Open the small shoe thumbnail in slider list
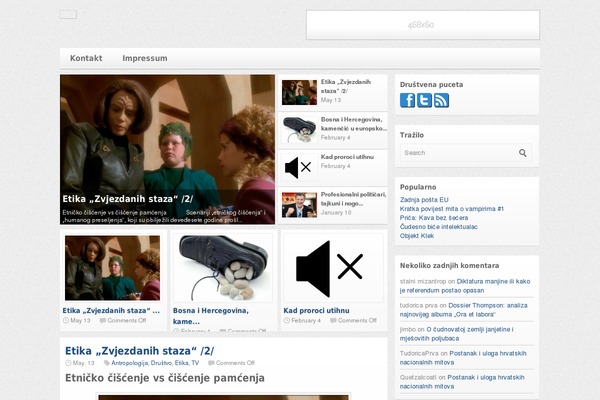Viewport: 600px width, 400px height. tap(299, 130)
